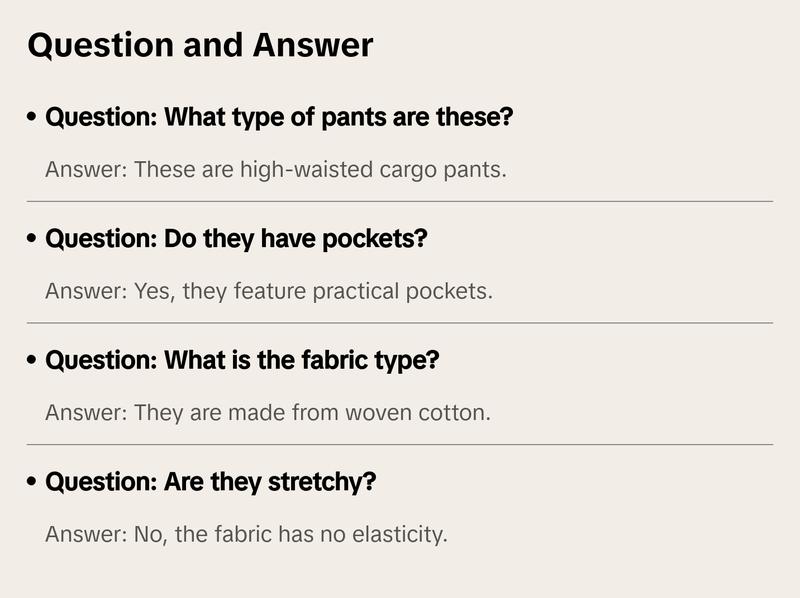
Task: Click the 'Answer:' label before 'They are made'
Action: (x=86, y=412)
